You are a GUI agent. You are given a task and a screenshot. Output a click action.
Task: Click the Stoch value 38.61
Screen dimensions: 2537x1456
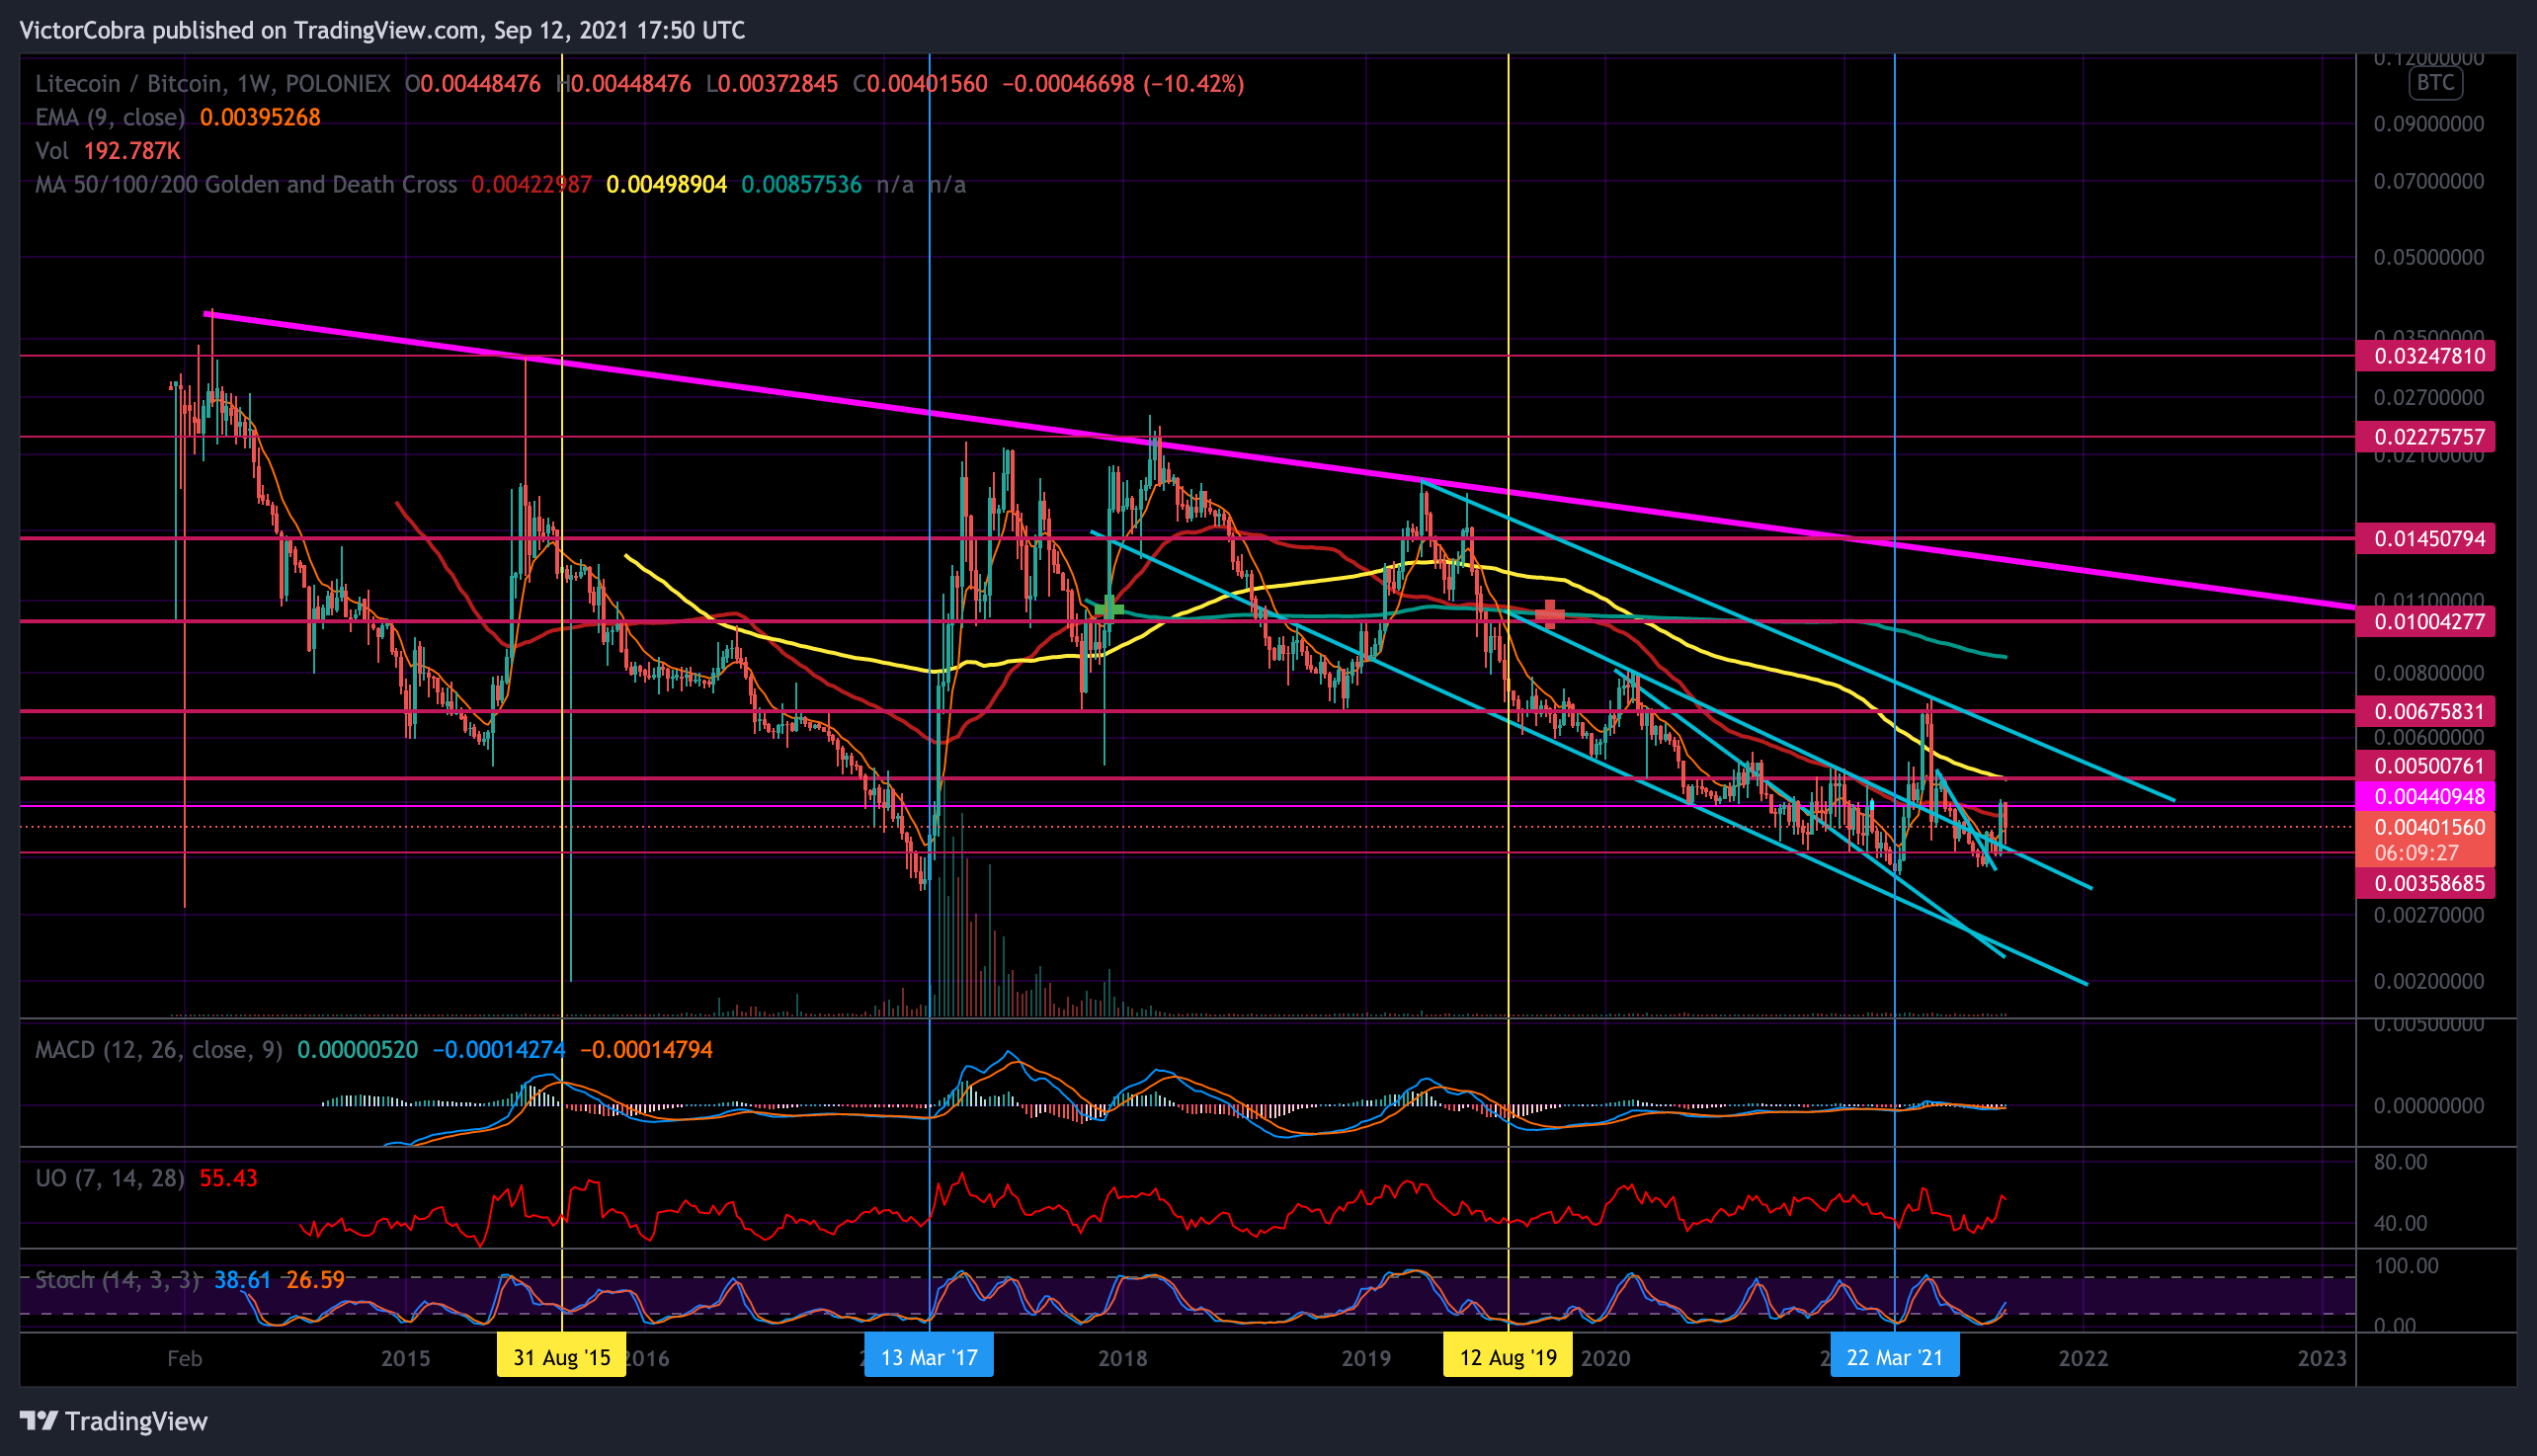[x=242, y=1280]
